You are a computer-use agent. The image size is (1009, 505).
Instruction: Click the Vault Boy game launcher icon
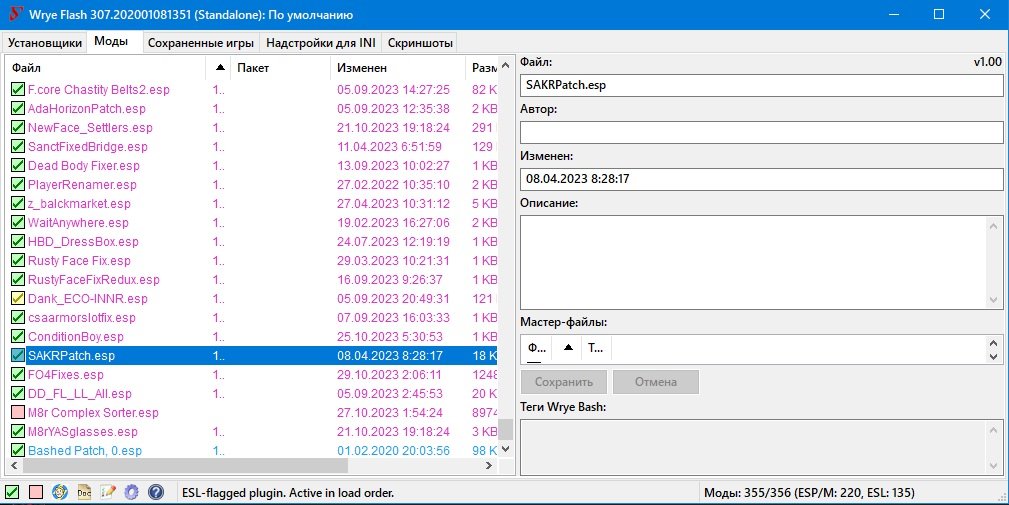pyautogui.click(x=60, y=492)
